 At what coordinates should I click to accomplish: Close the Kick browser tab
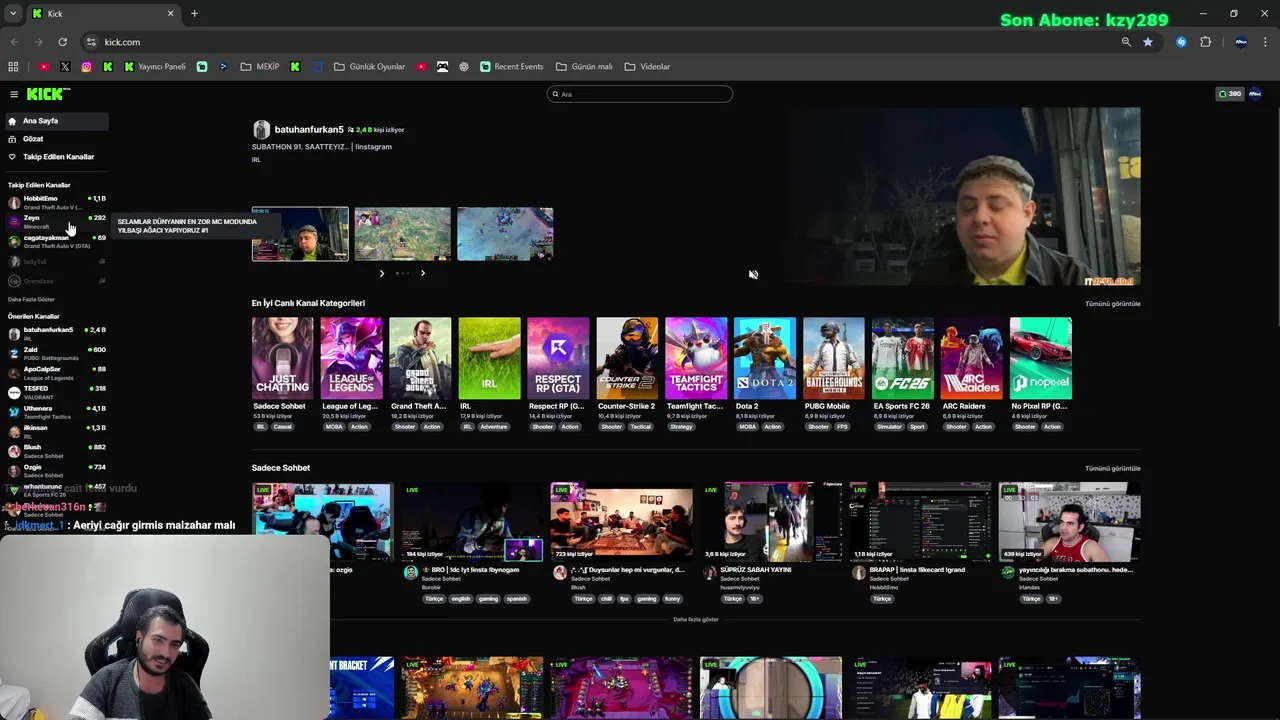[170, 14]
